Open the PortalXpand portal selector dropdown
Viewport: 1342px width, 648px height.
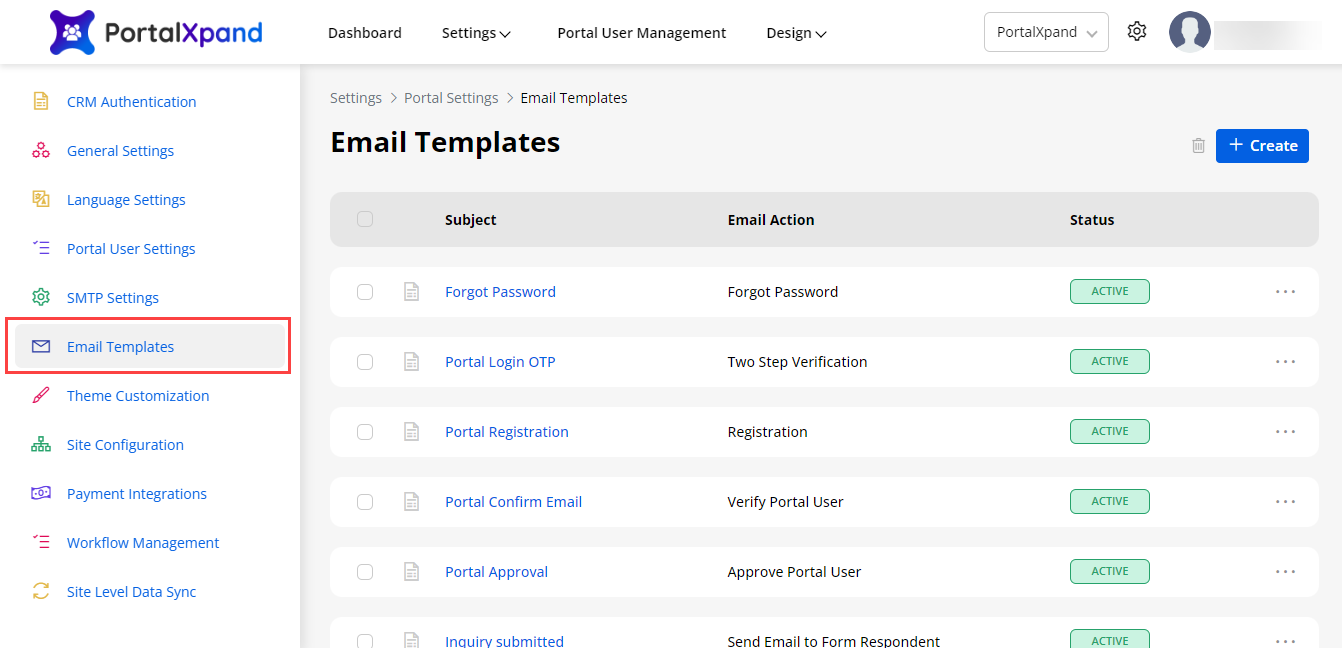click(x=1046, y=32)
